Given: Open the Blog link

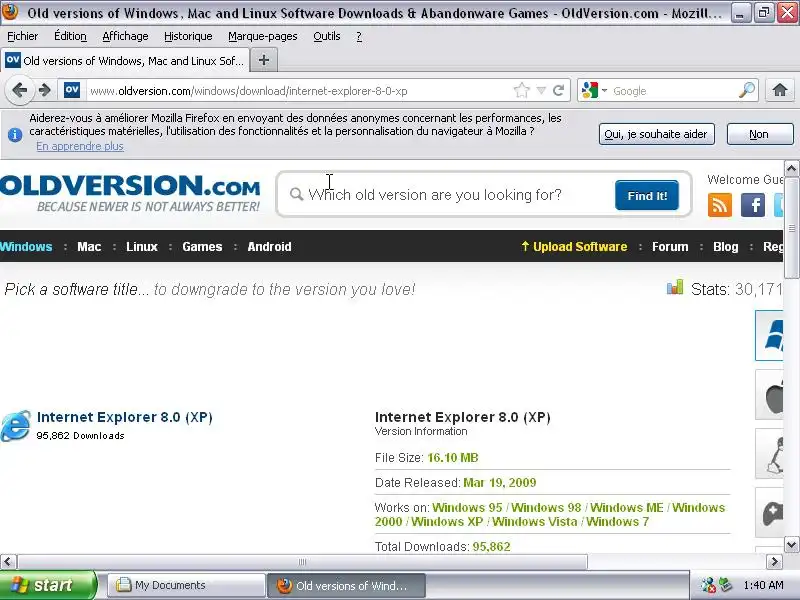Looking at the screenshot, I should coord(726,246).
